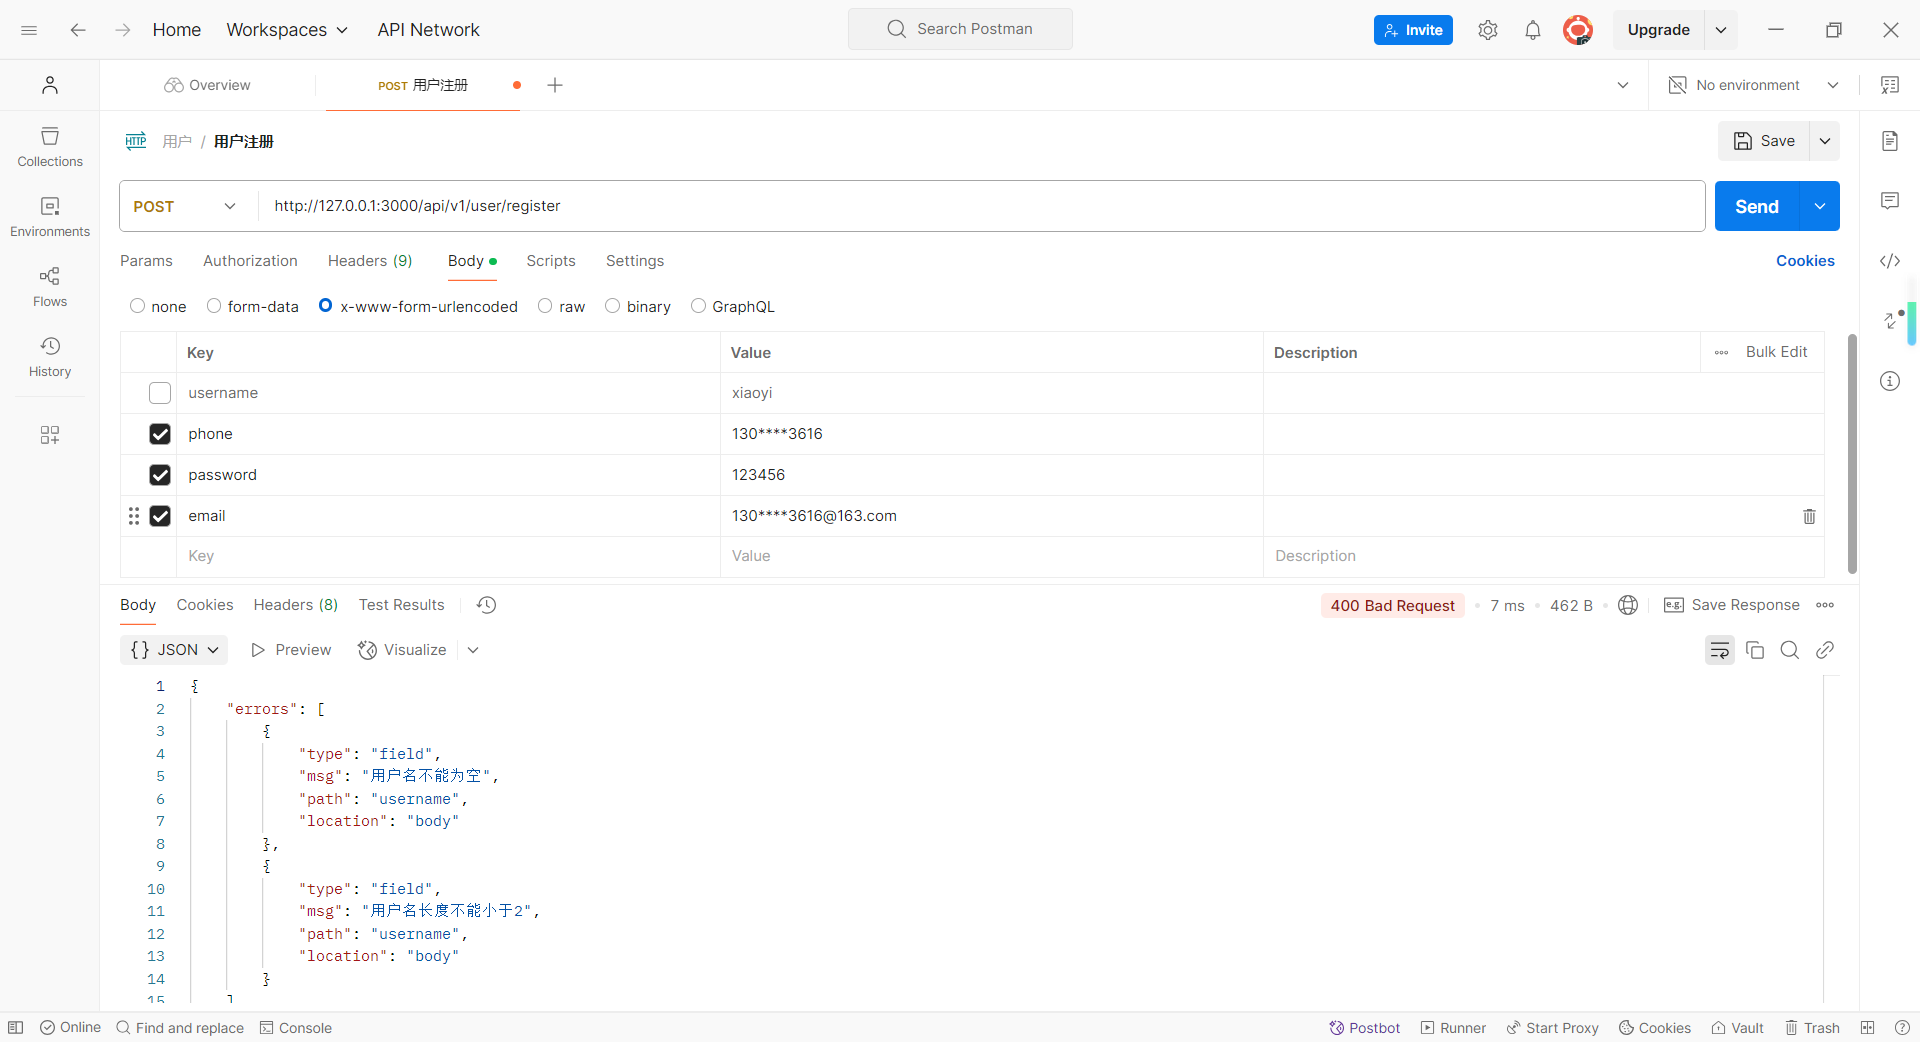Image resolution: width=1920 pixels, height=1042 pixels.
Task: Uncheck the password parameter checkbox
Action: [160, 475]
